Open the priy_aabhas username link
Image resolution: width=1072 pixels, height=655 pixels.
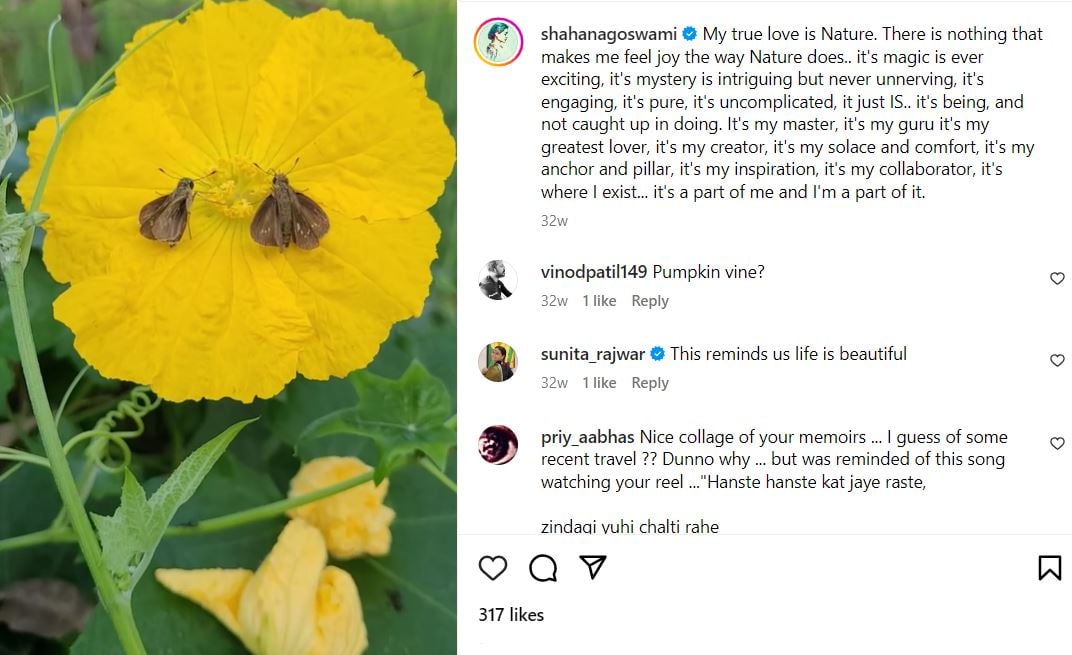pyautogui.click(x=587, y=437)
